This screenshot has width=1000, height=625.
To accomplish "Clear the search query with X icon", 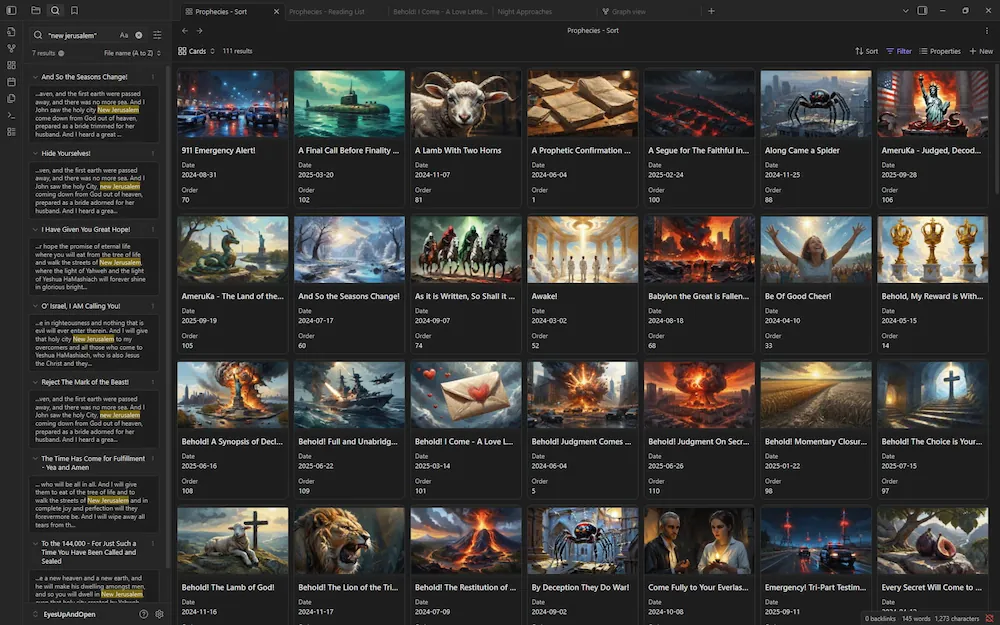I will [x=139, y=35].
